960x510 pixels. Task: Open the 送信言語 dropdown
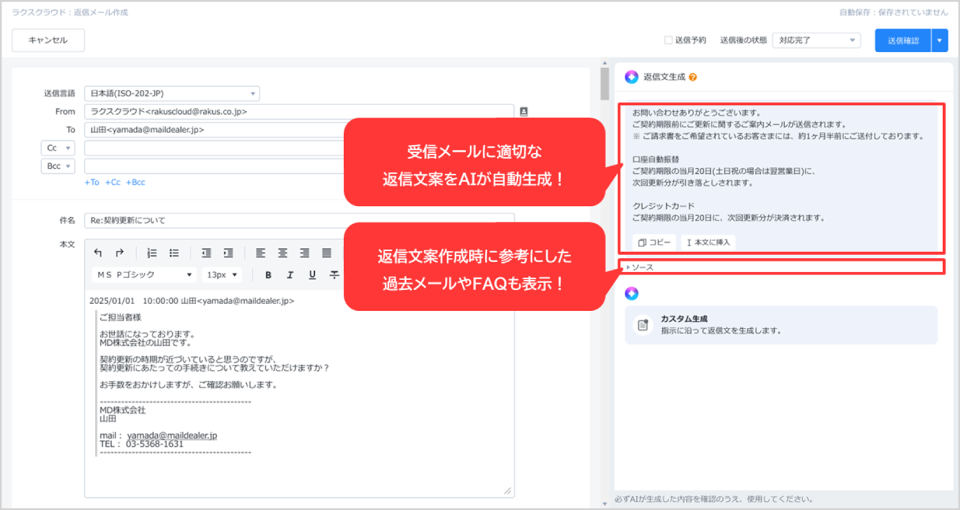tap(172, 94)
